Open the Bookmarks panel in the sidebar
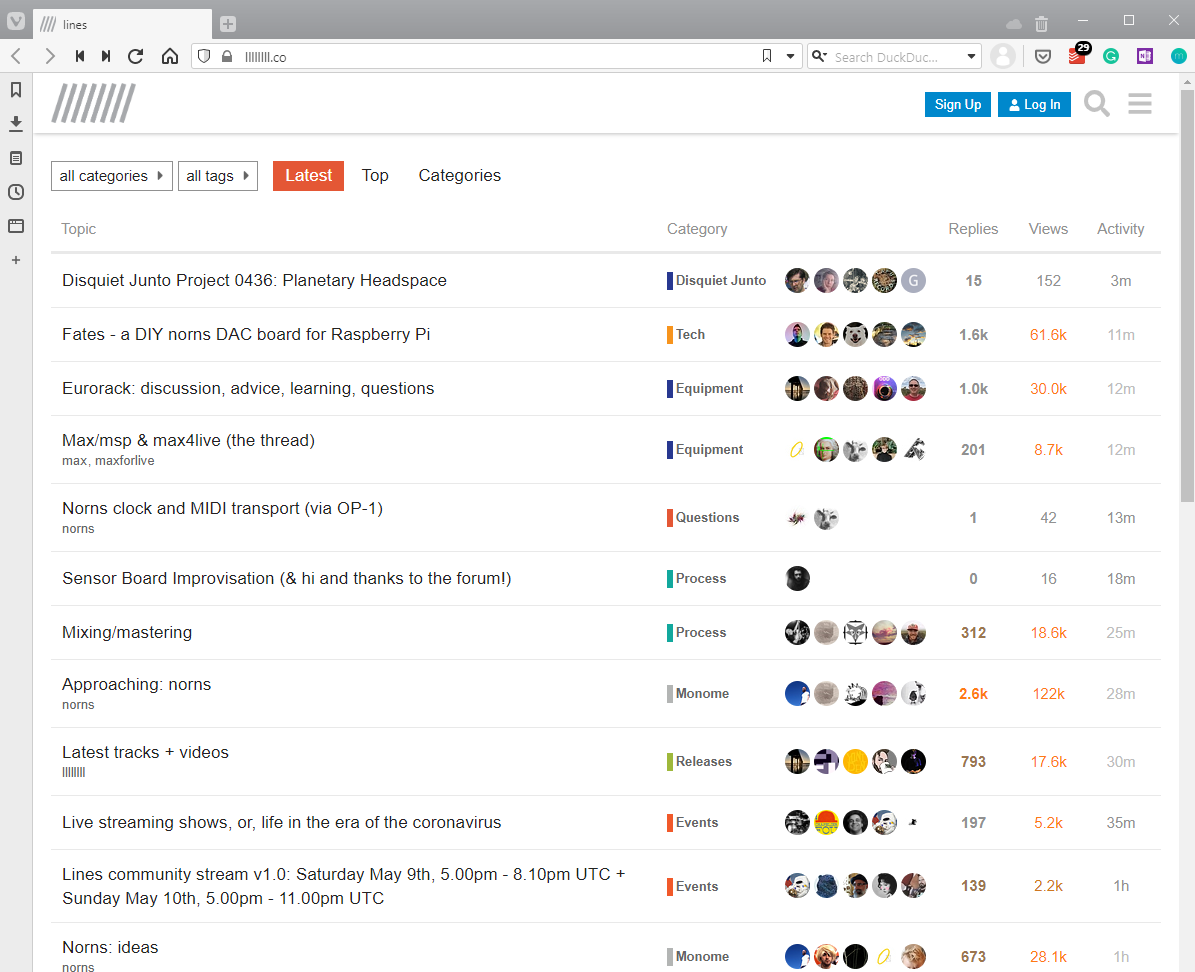 (x=16, y=90)
